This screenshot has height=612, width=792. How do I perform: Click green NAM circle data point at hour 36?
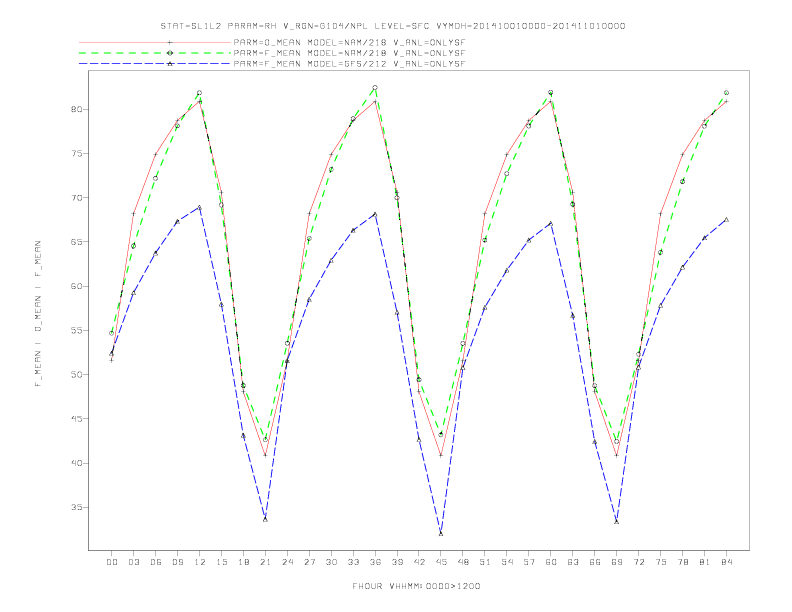[375, 88]
